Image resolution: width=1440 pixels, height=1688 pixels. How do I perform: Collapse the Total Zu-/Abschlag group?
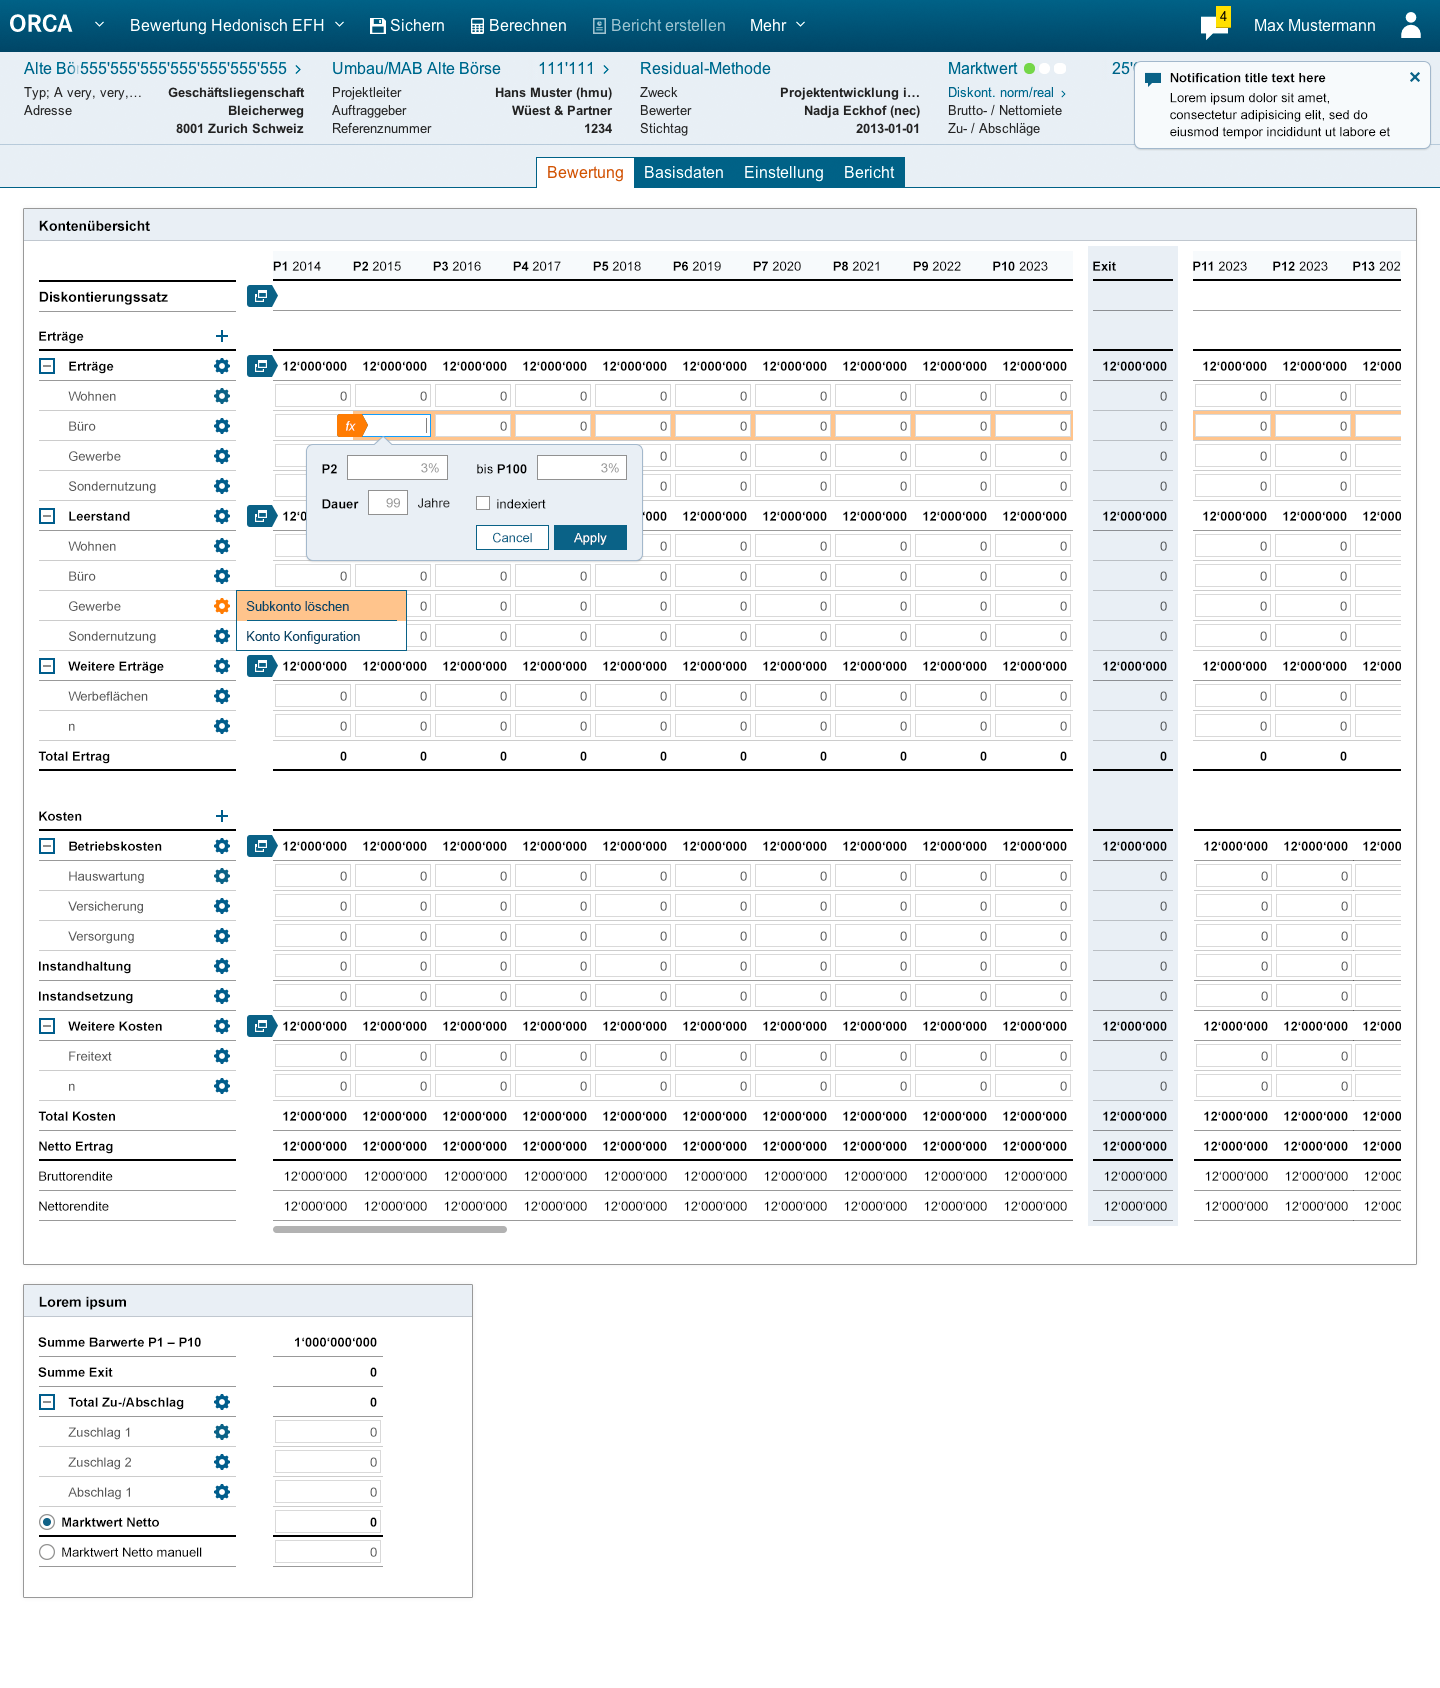47,1402
